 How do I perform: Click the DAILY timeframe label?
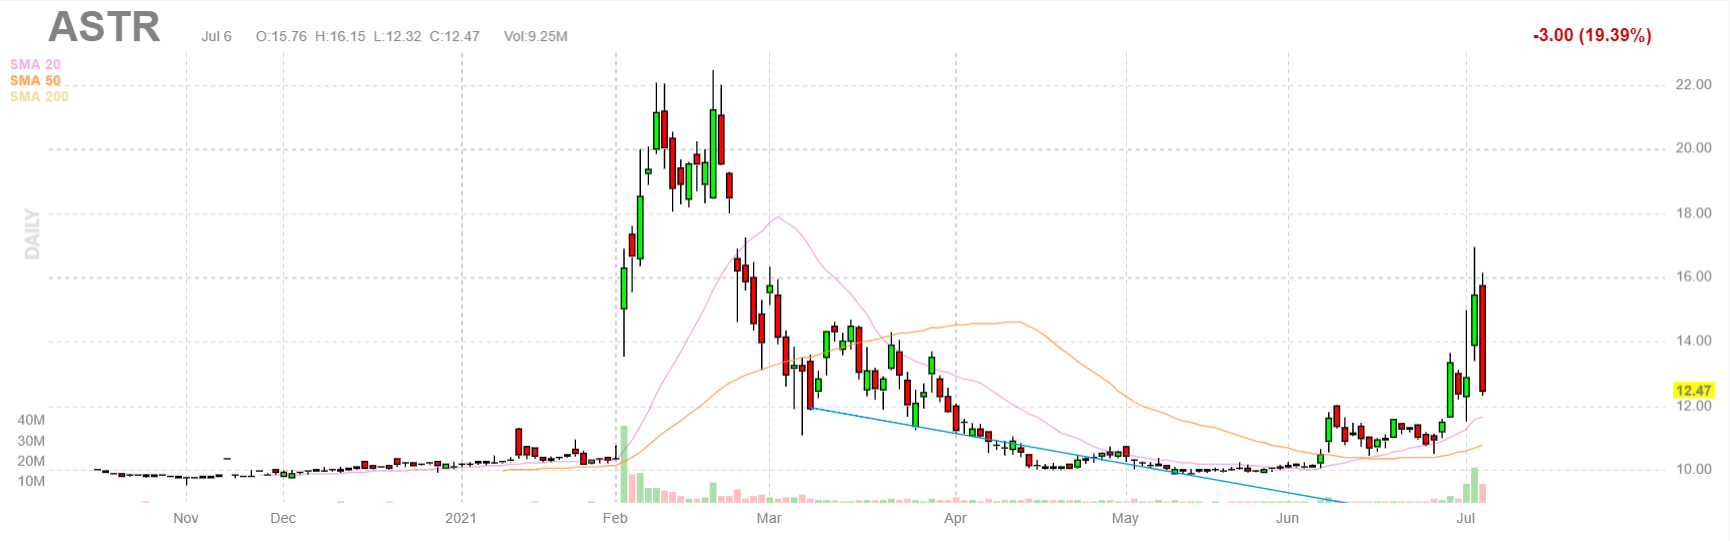coord(32,234)
